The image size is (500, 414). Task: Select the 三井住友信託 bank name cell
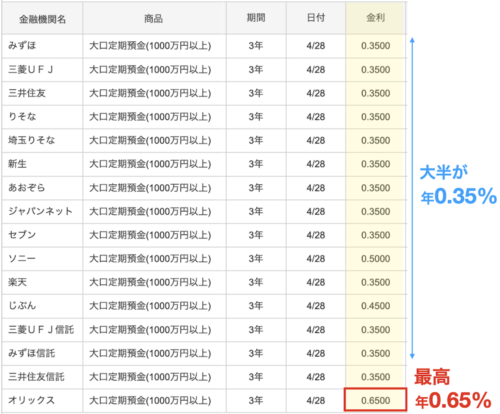42,377
